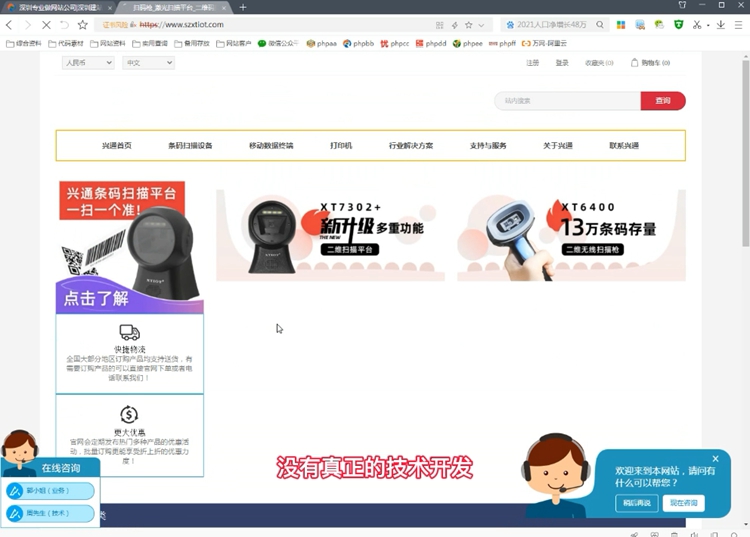Image resolution: width=750 pixels, height=537 pixels.
Task: Click the green shield security icon
Action: 678,25
